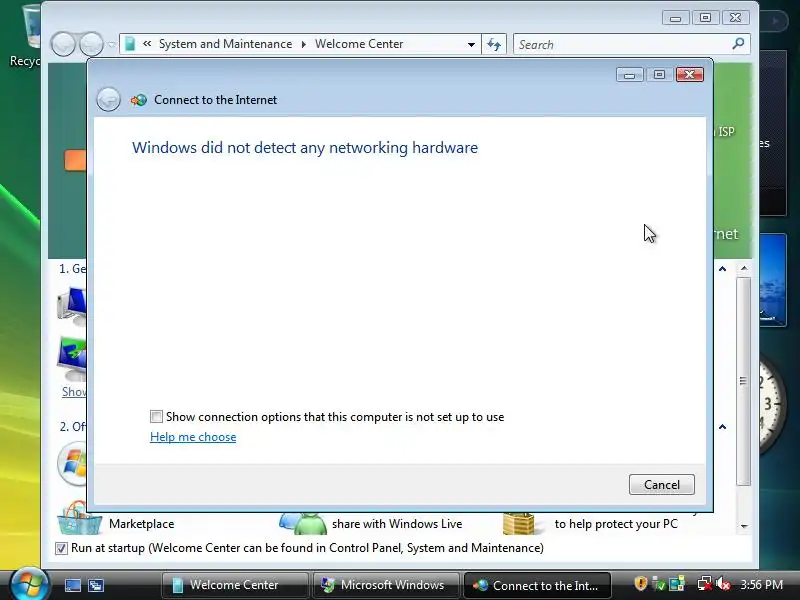
Task: Click the Explorer forward navigation button
Action: [91, 44]
